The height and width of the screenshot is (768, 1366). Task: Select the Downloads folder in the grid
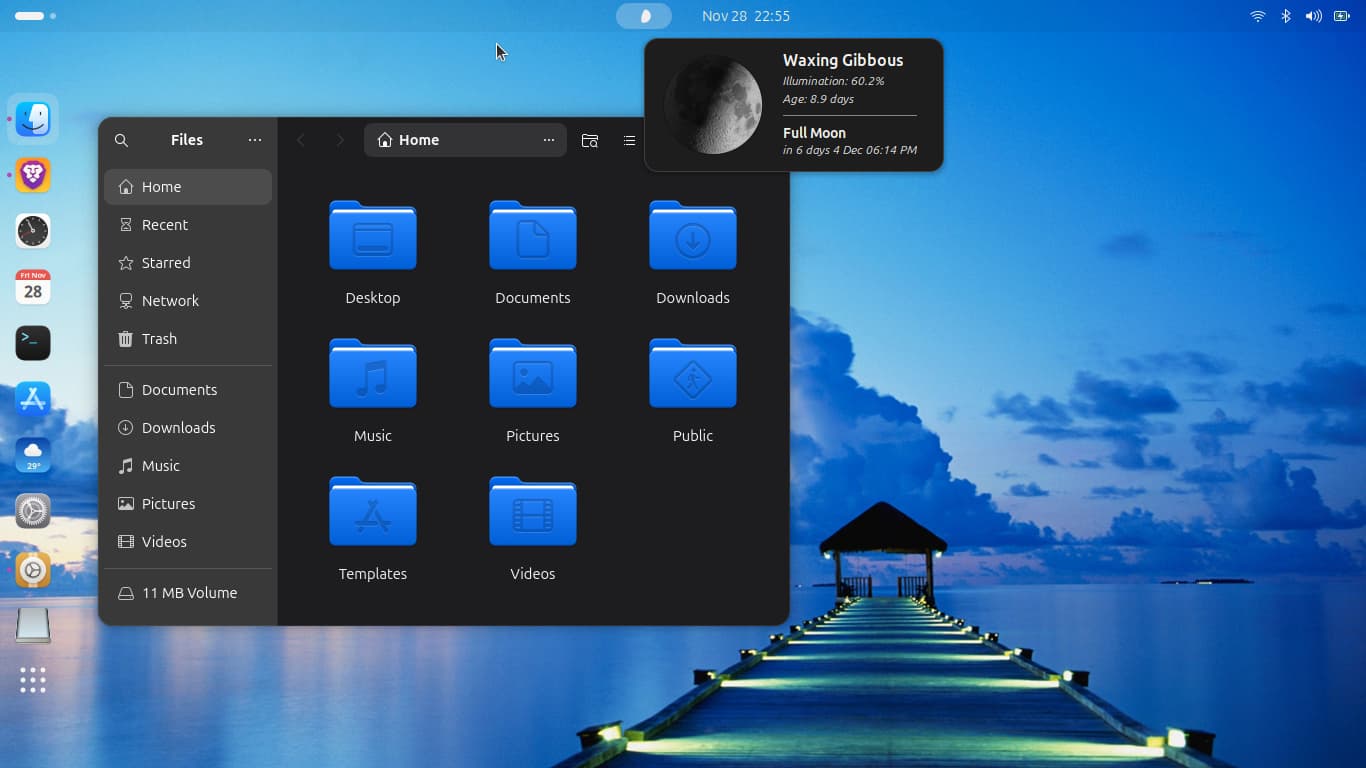[x=692, y=250]
